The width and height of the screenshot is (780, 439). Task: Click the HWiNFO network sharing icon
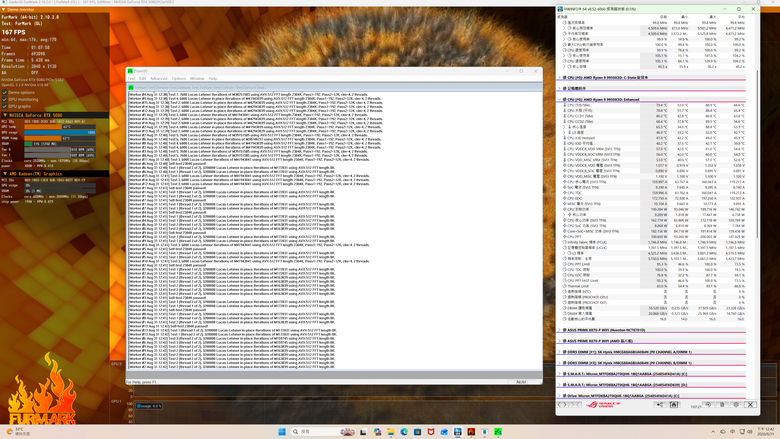click(x=660, y=405)
